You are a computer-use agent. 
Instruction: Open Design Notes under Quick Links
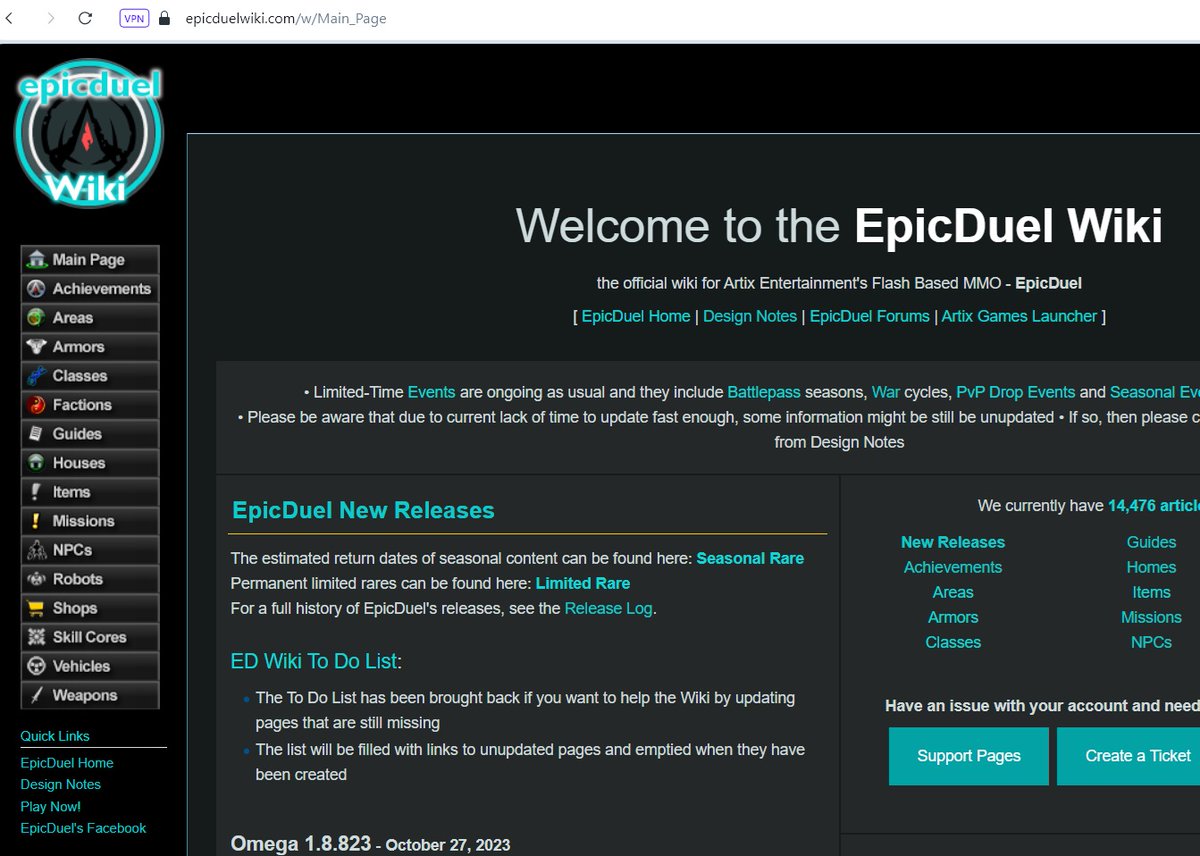click(x=61, y=785)
